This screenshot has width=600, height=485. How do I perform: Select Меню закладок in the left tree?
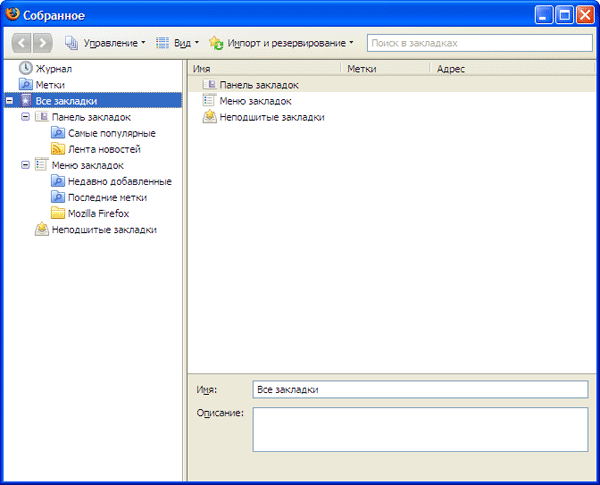tap(88, 165)
